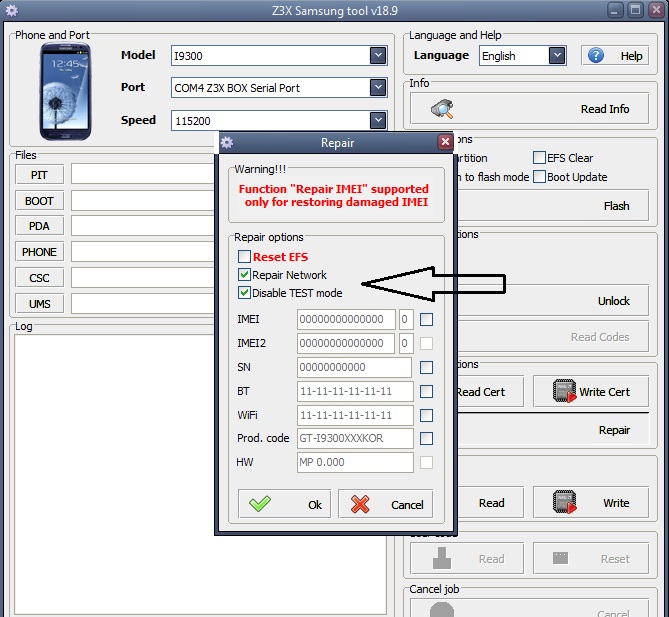The height and width of the screenshot is (617, 669).
Task: Tick the checkbox beside IMEI field
Action: click(x=426, y=319)
